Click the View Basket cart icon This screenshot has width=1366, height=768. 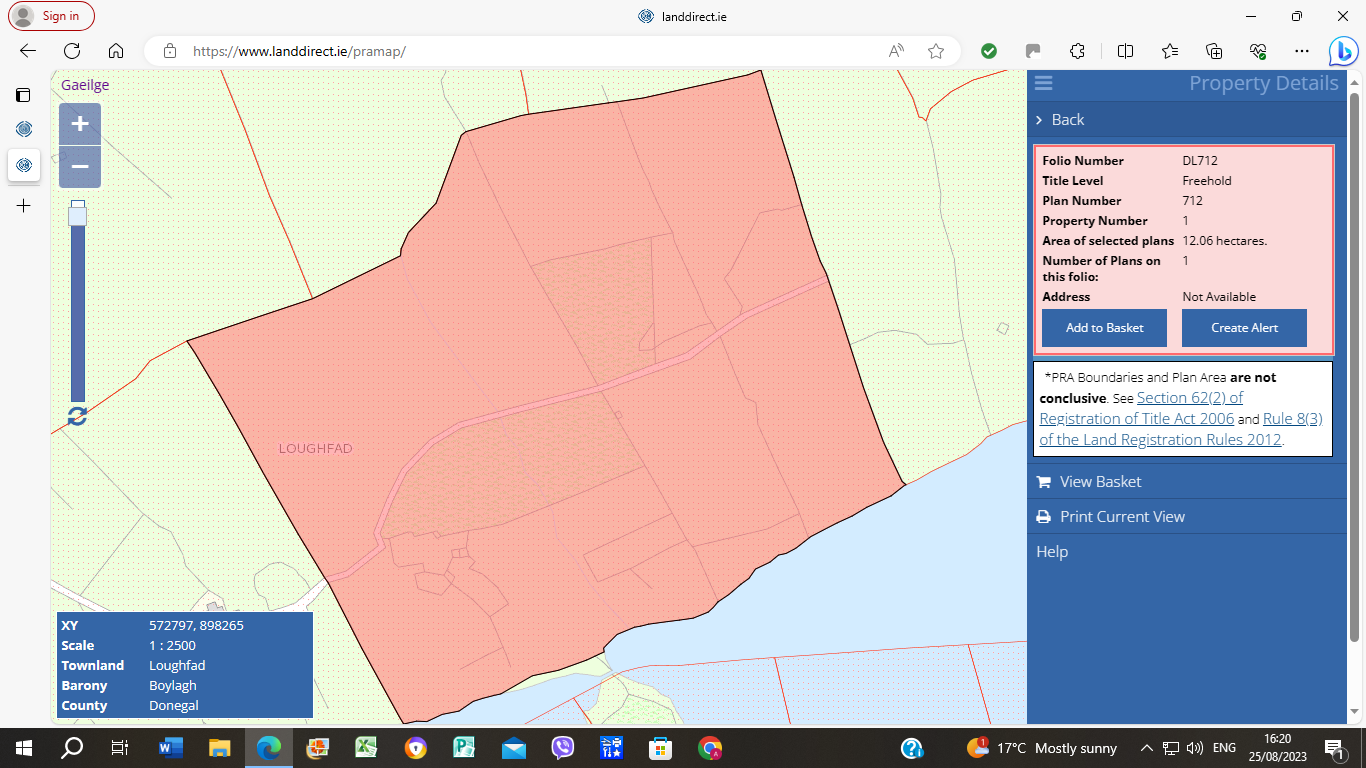(1043, 482)
